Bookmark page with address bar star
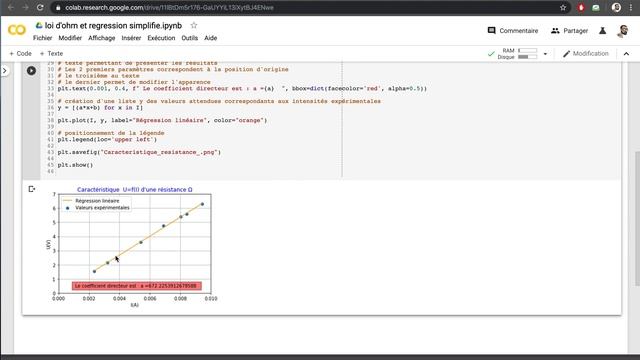Screen dimensions: 640x360 (563, 7)
